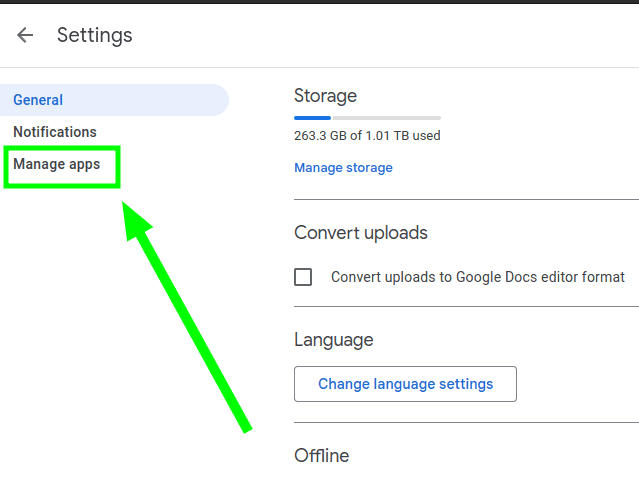The image size is (639, 490).
Task: Click the Offline section heading
Action: click(322, 456)
